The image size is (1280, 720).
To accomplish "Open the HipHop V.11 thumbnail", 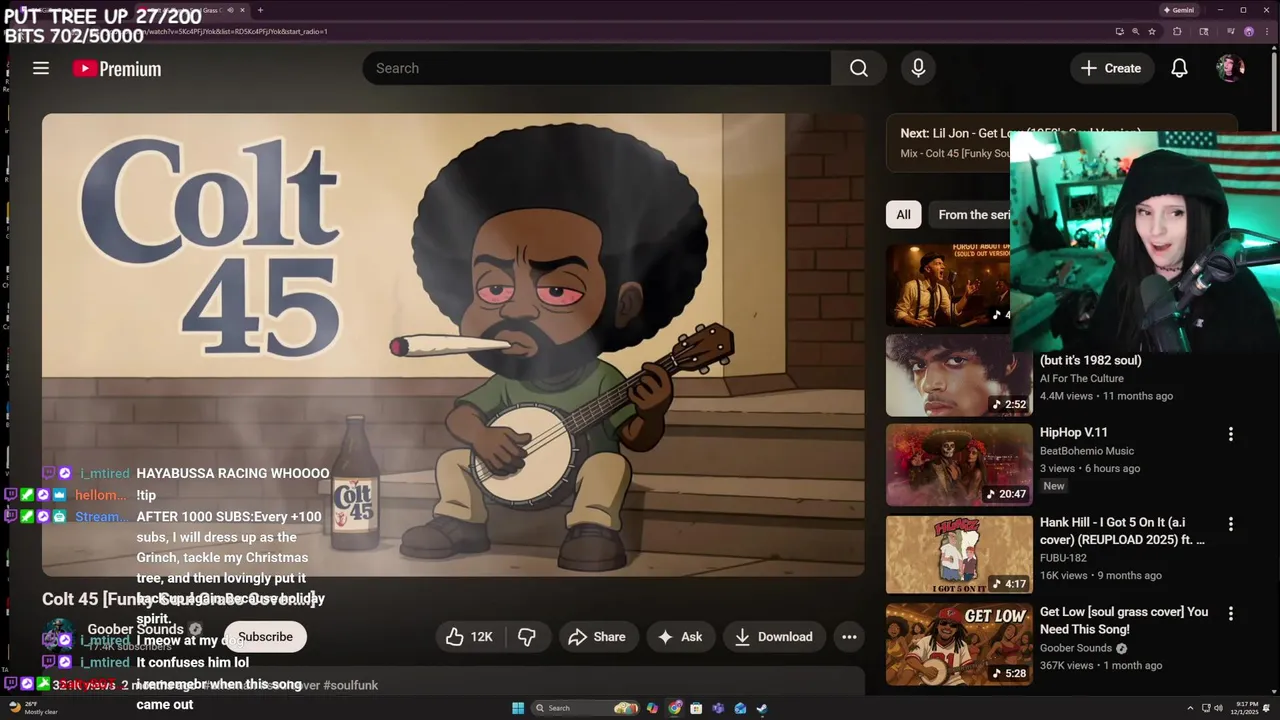I will pos(959,465).
